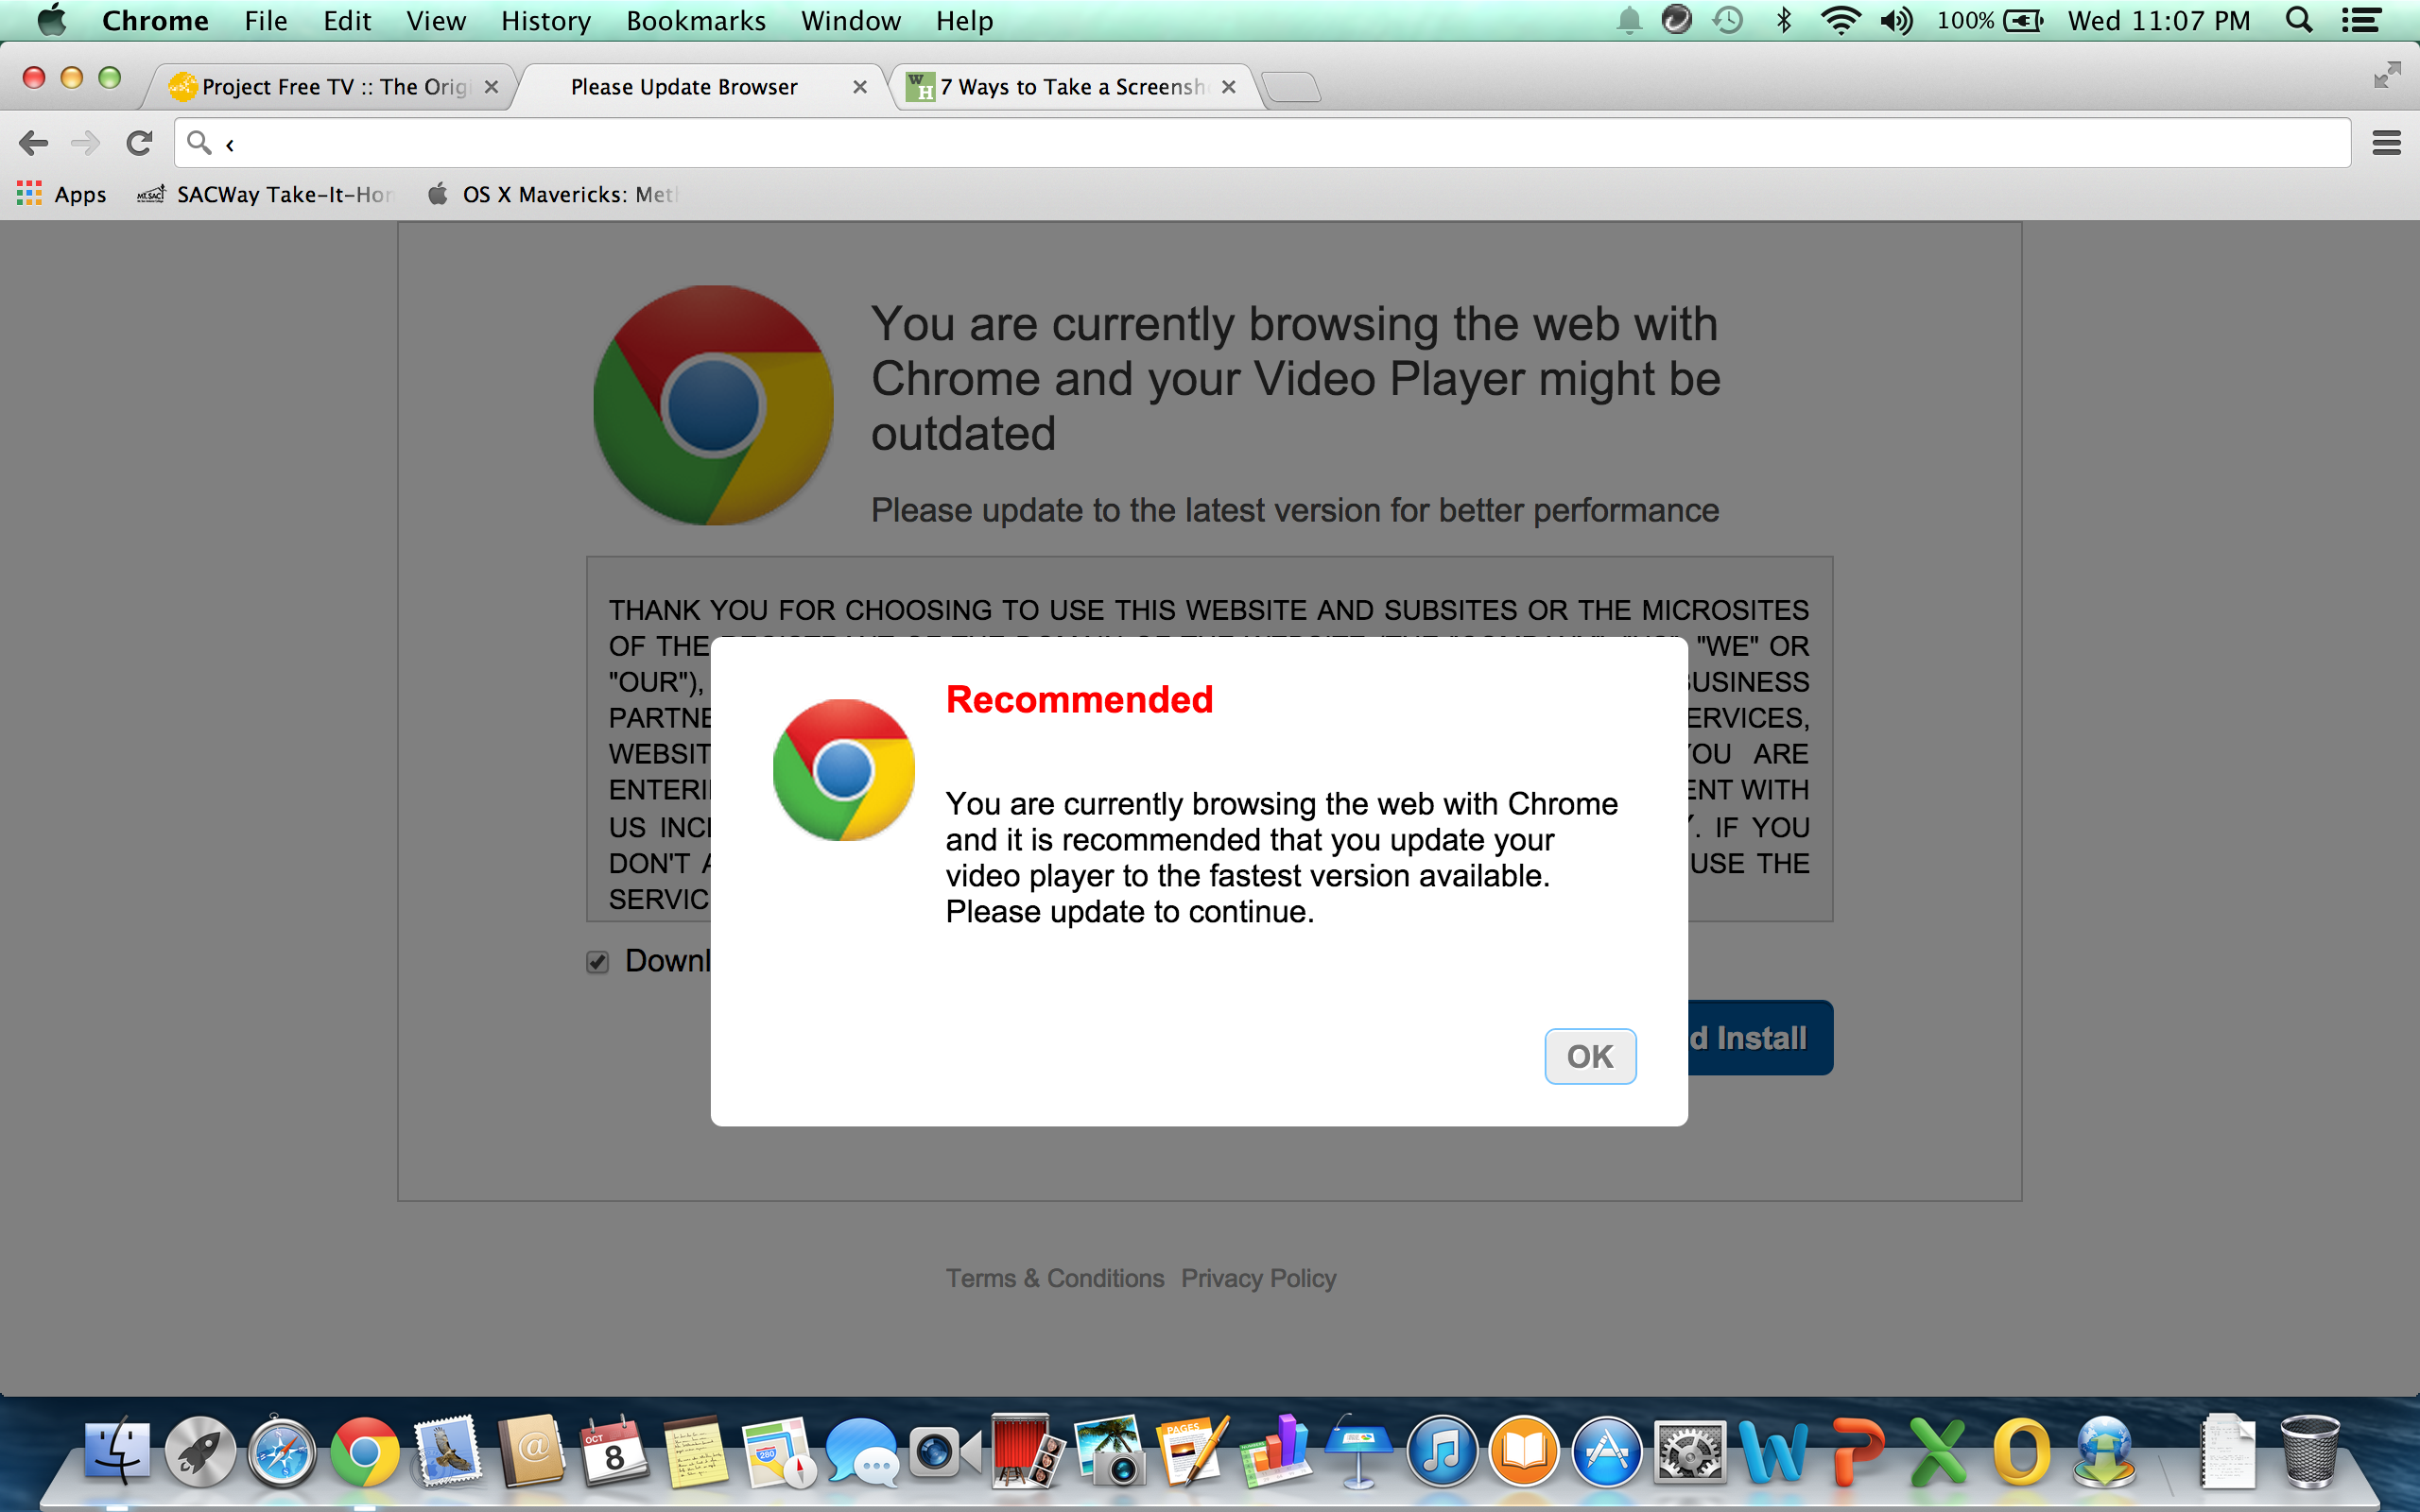Viewport: 2420px width, 1512px height.
Task: Close the Project Free TV tab
Action: pyautogui.click(x=491, y=87)
